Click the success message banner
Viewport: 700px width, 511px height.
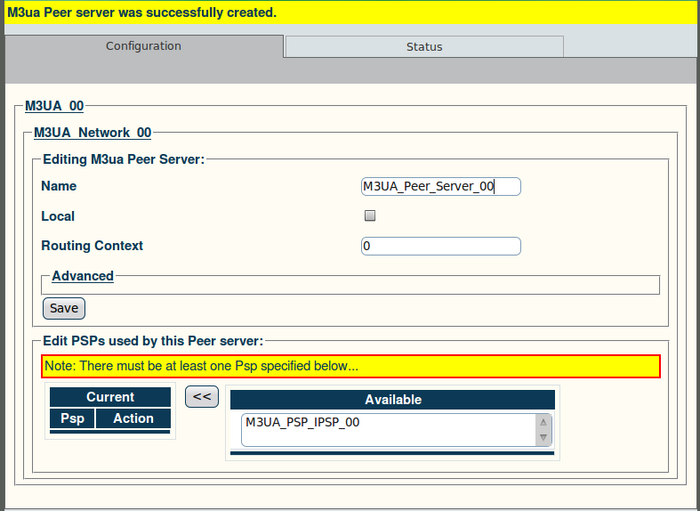[350, 12]
